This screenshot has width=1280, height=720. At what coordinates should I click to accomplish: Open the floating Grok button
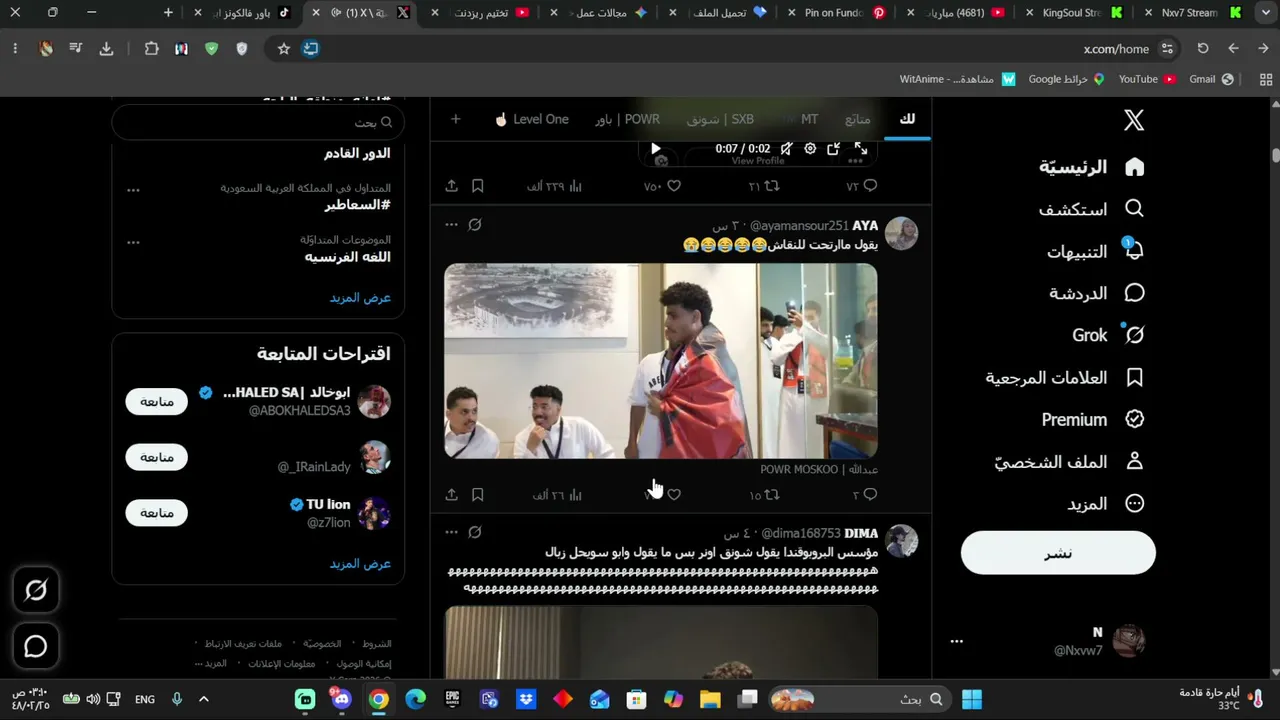pos(36,590)
